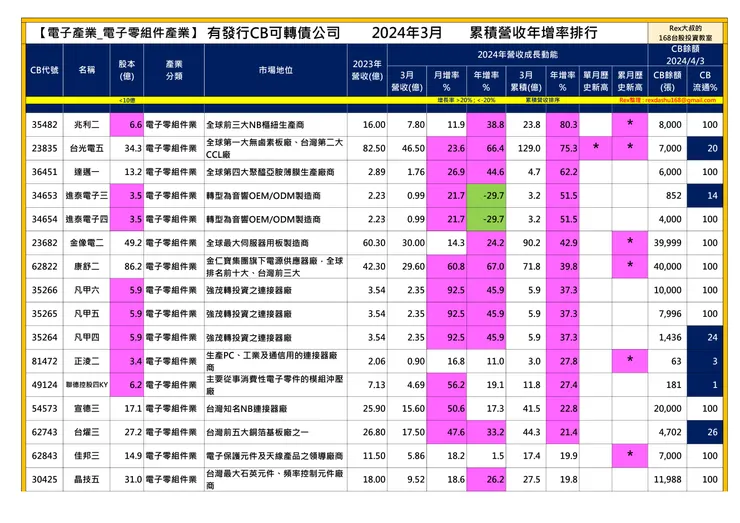Select CB code cell 35264
This screenshot has height=523, width=740.
pyautogui.click(x=44, y=337)
